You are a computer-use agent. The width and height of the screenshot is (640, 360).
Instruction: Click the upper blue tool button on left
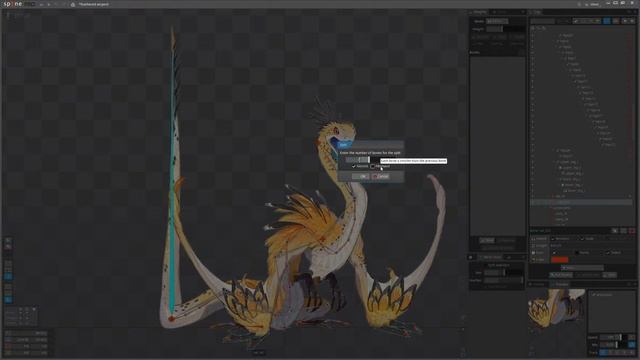coord(8,276)
